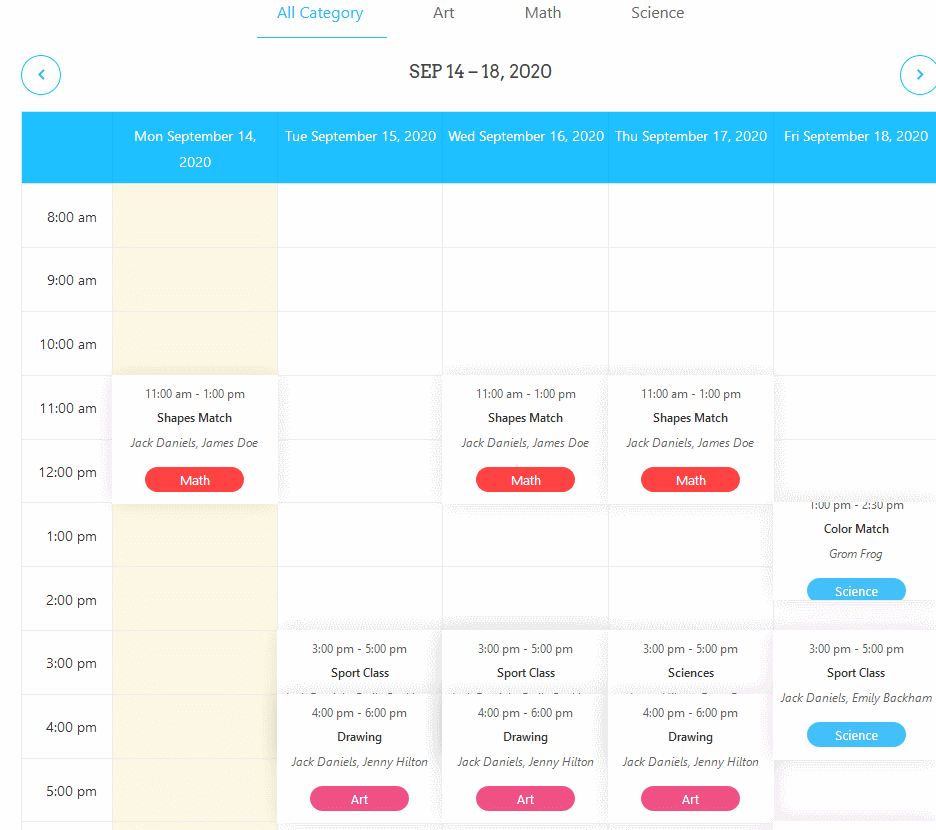Open the Art category tab
The image size is (936, 830).
(x=444, y=13)
